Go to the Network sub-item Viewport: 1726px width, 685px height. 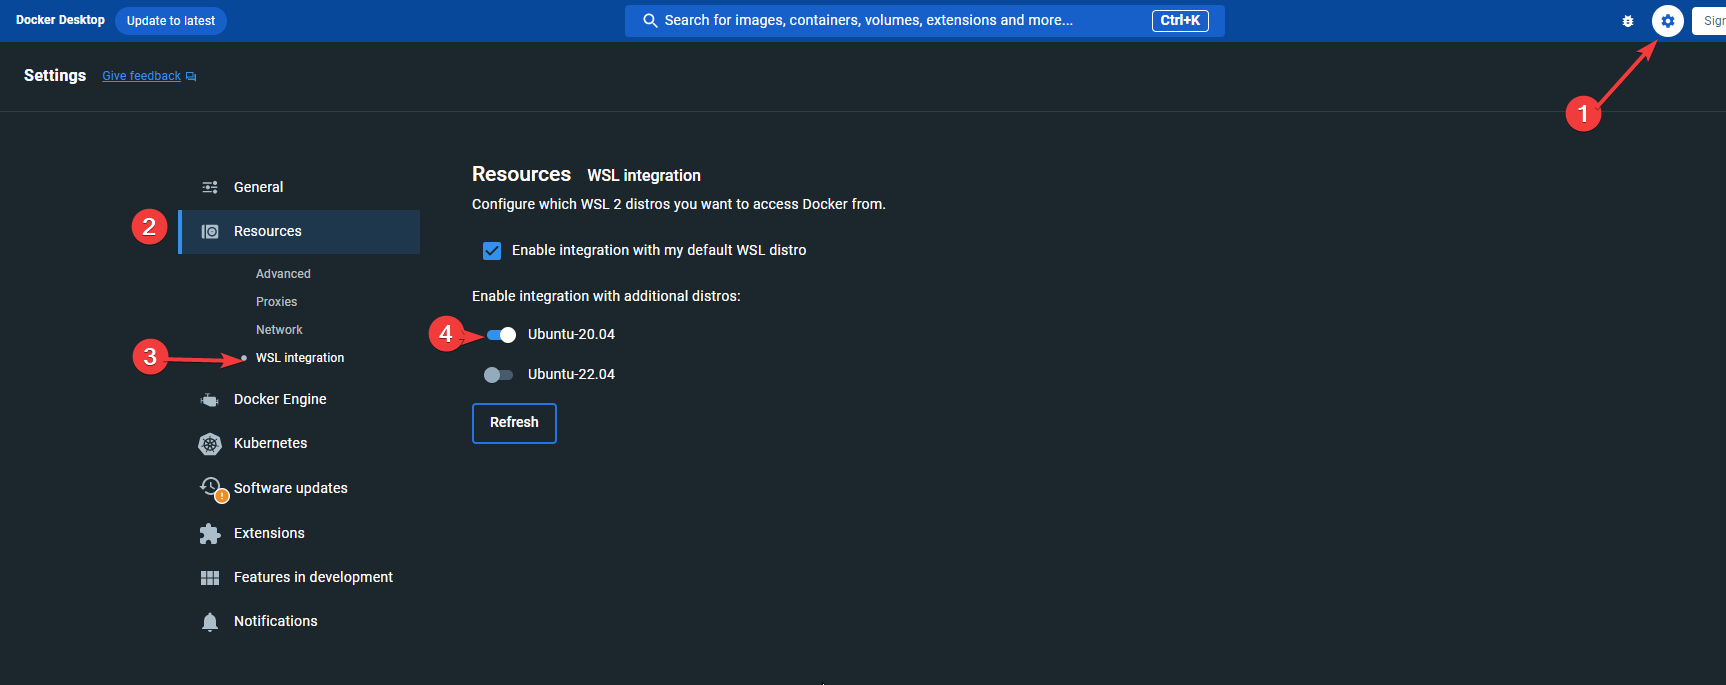click(x=279, y=330)
